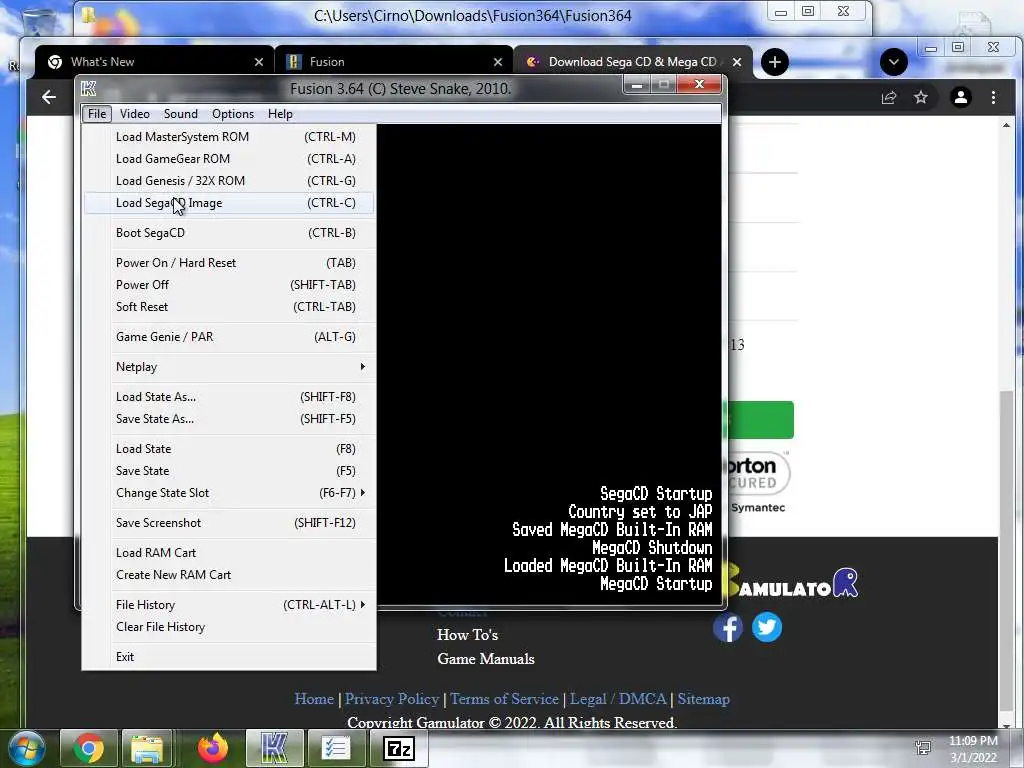Open the checklist app in taskbar
1024x768 pixels.
tap(336, 748)
